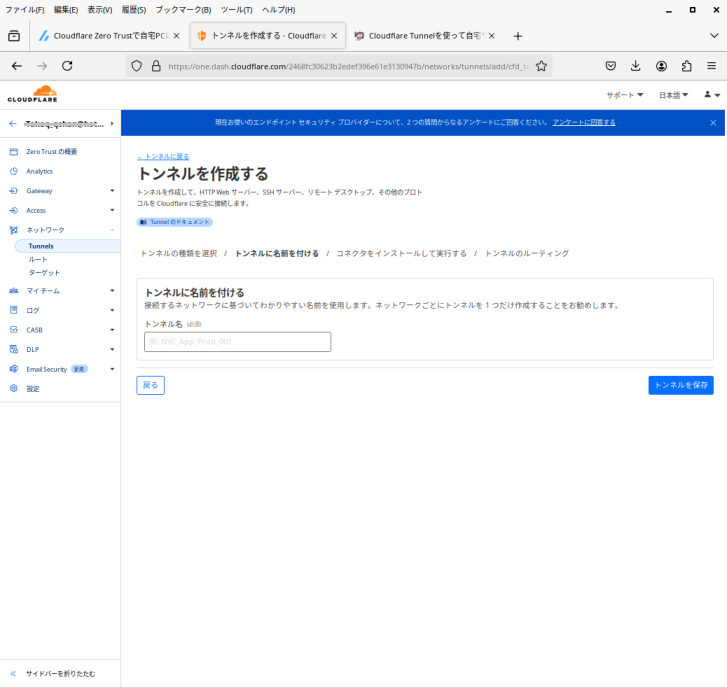Screen dimensions: 727x688
Task: Select ルート under ネットワーク
Action: (38, 260)
